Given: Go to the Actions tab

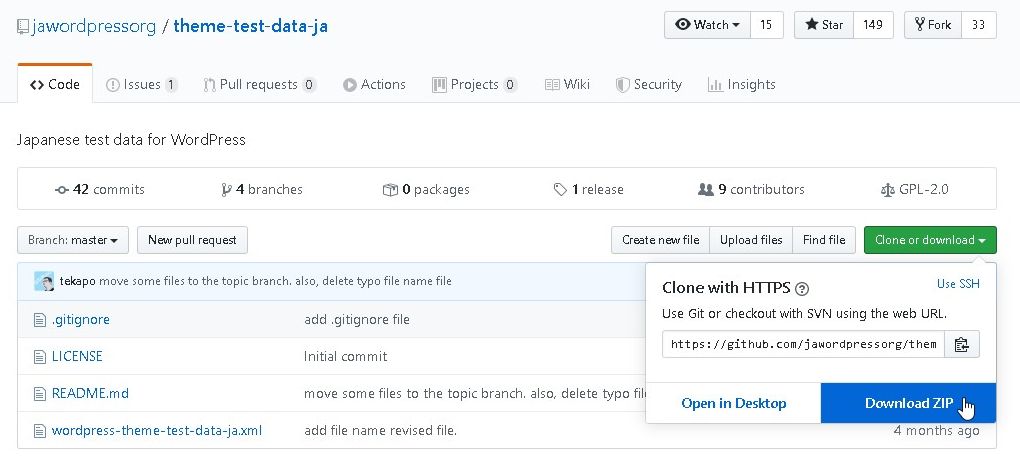Looking at the screenshot, I should pyautogui.click(x=374, y=84).
